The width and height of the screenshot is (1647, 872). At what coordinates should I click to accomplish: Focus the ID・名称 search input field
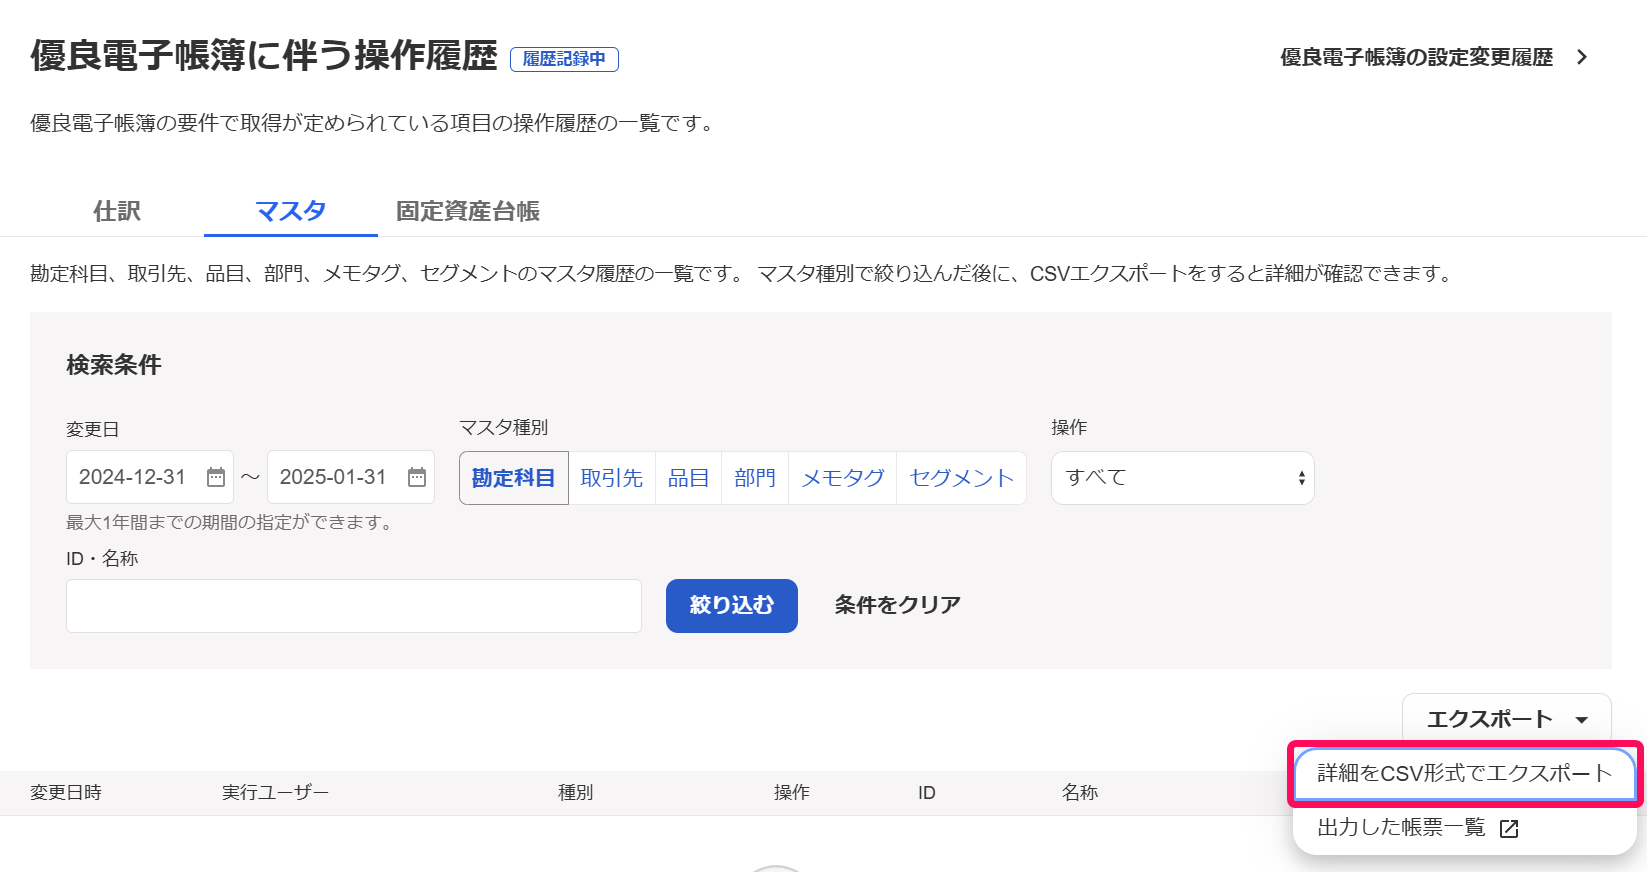pos(354,606)
